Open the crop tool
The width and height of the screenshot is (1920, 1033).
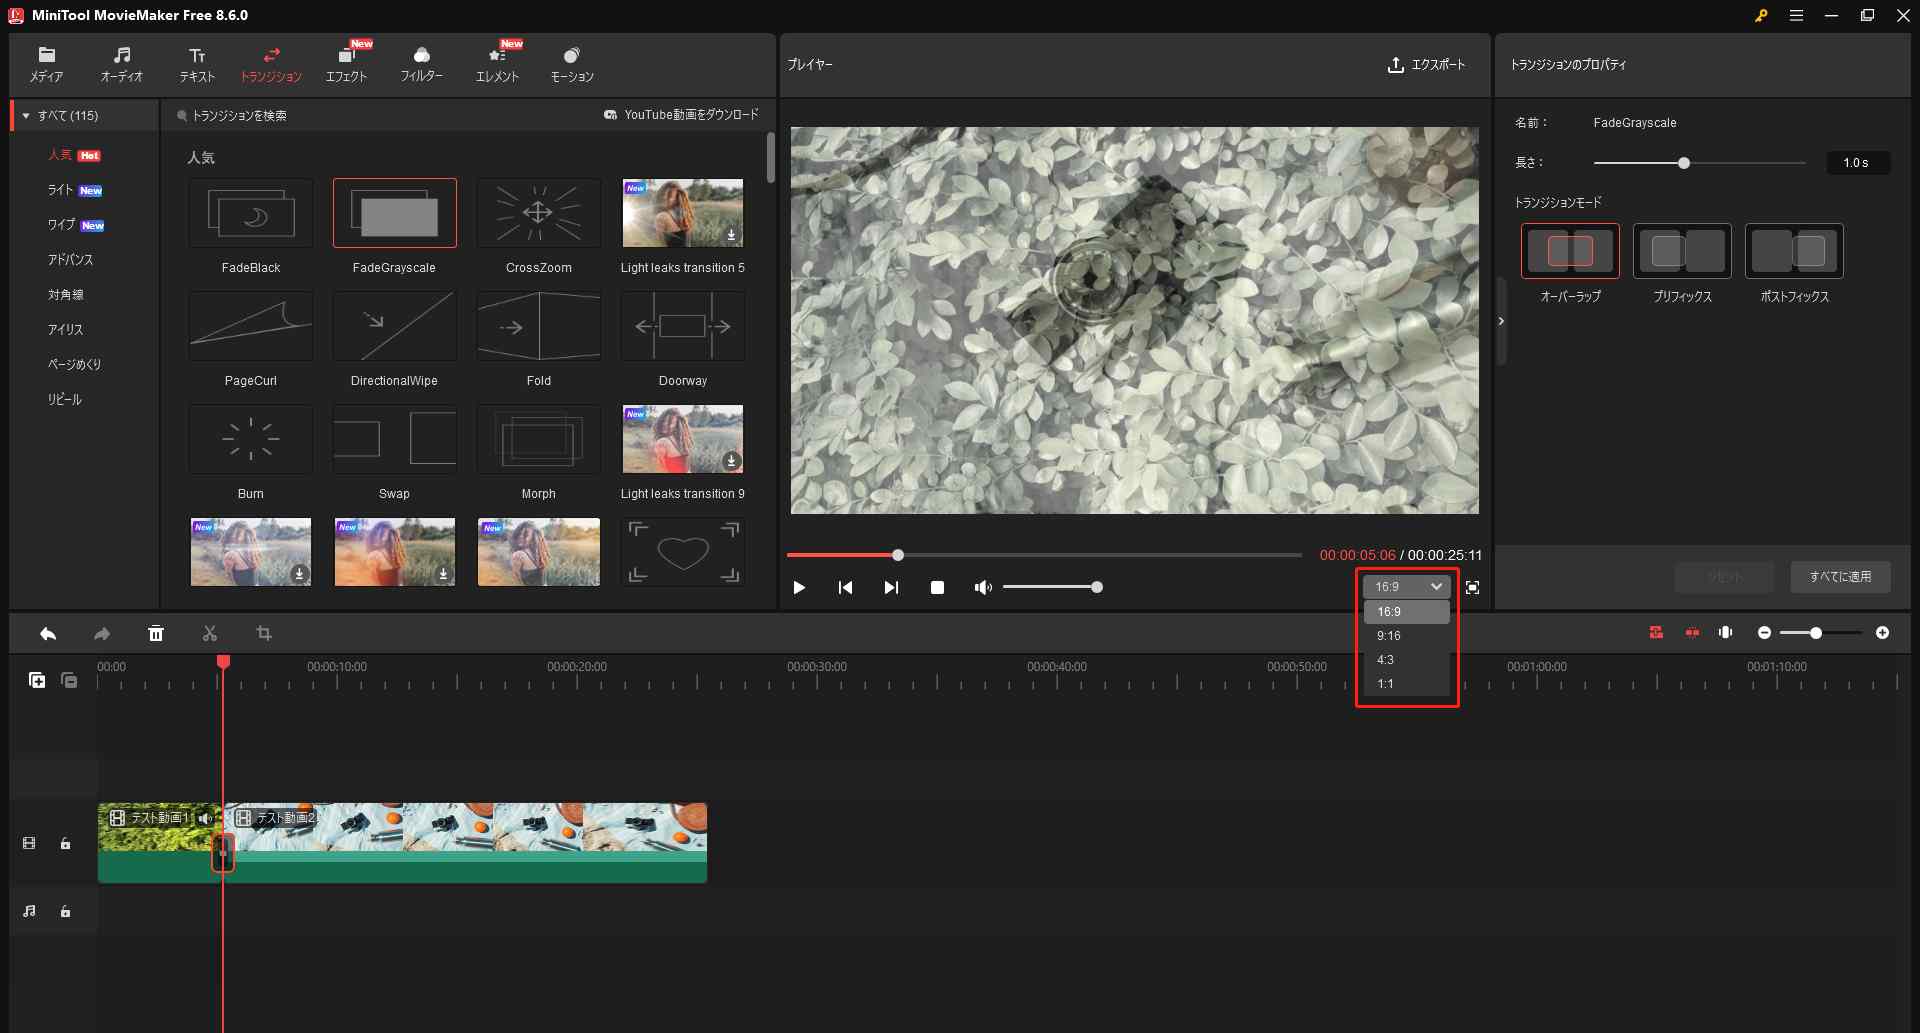tap(263, 633)
